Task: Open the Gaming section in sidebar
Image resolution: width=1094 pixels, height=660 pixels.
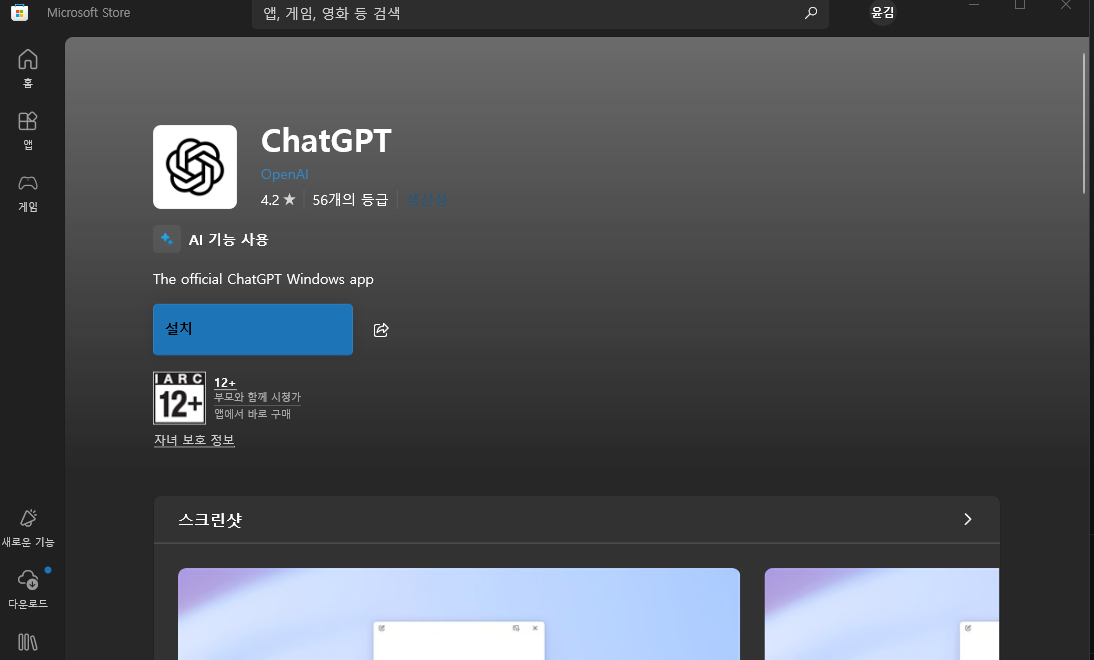Action: [28, 193]
